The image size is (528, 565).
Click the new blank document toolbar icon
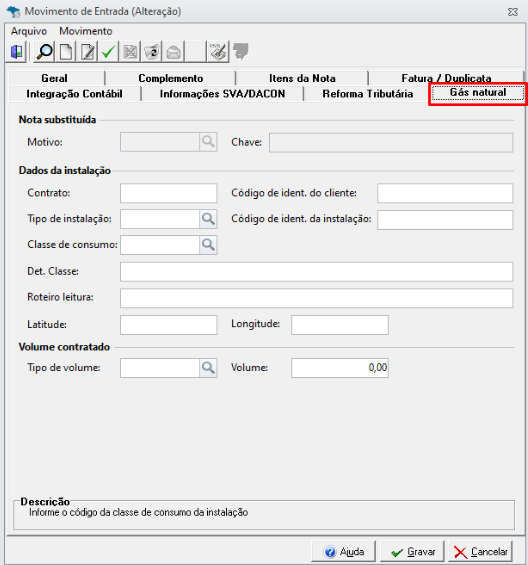click(x=66, y=52)
